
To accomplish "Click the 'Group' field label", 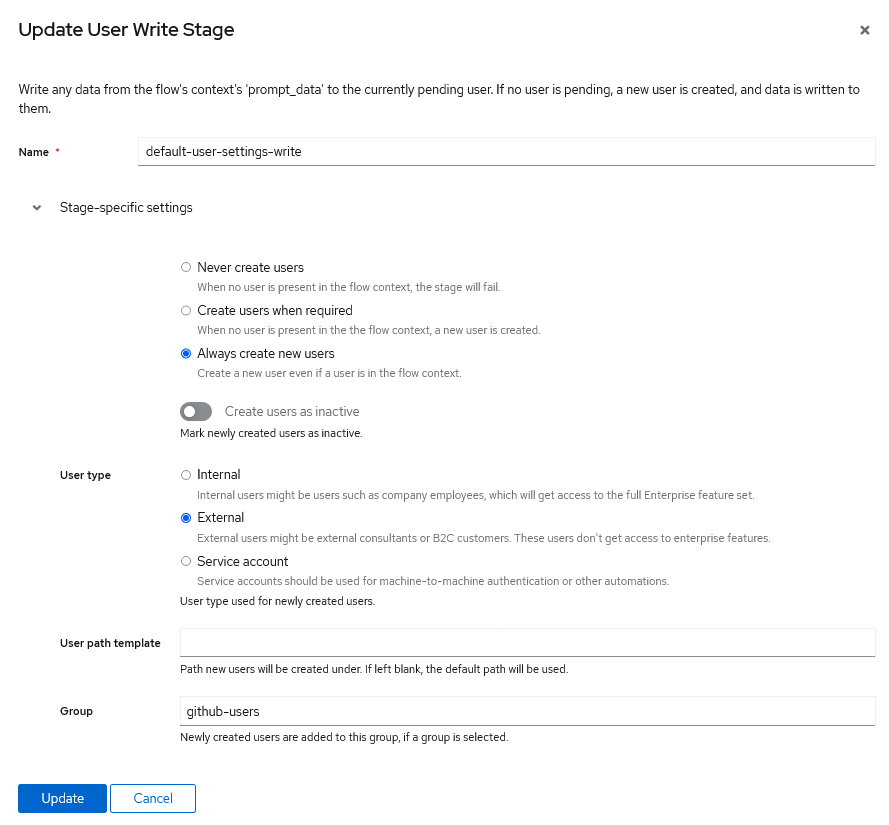I will (76, 711).
